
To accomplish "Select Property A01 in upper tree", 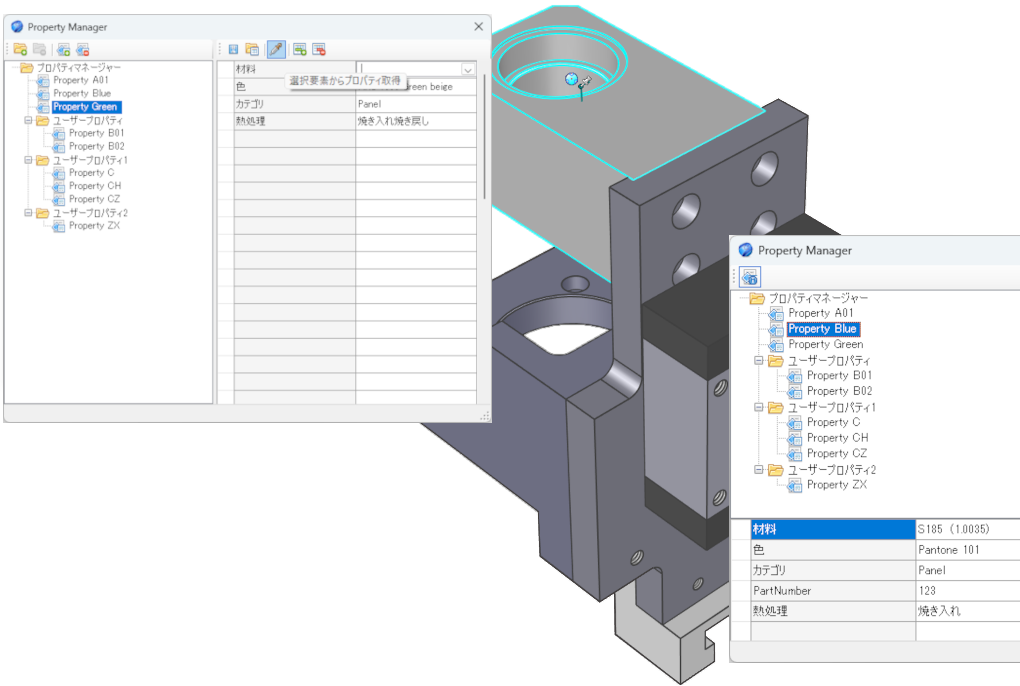I will pos(81,80).
